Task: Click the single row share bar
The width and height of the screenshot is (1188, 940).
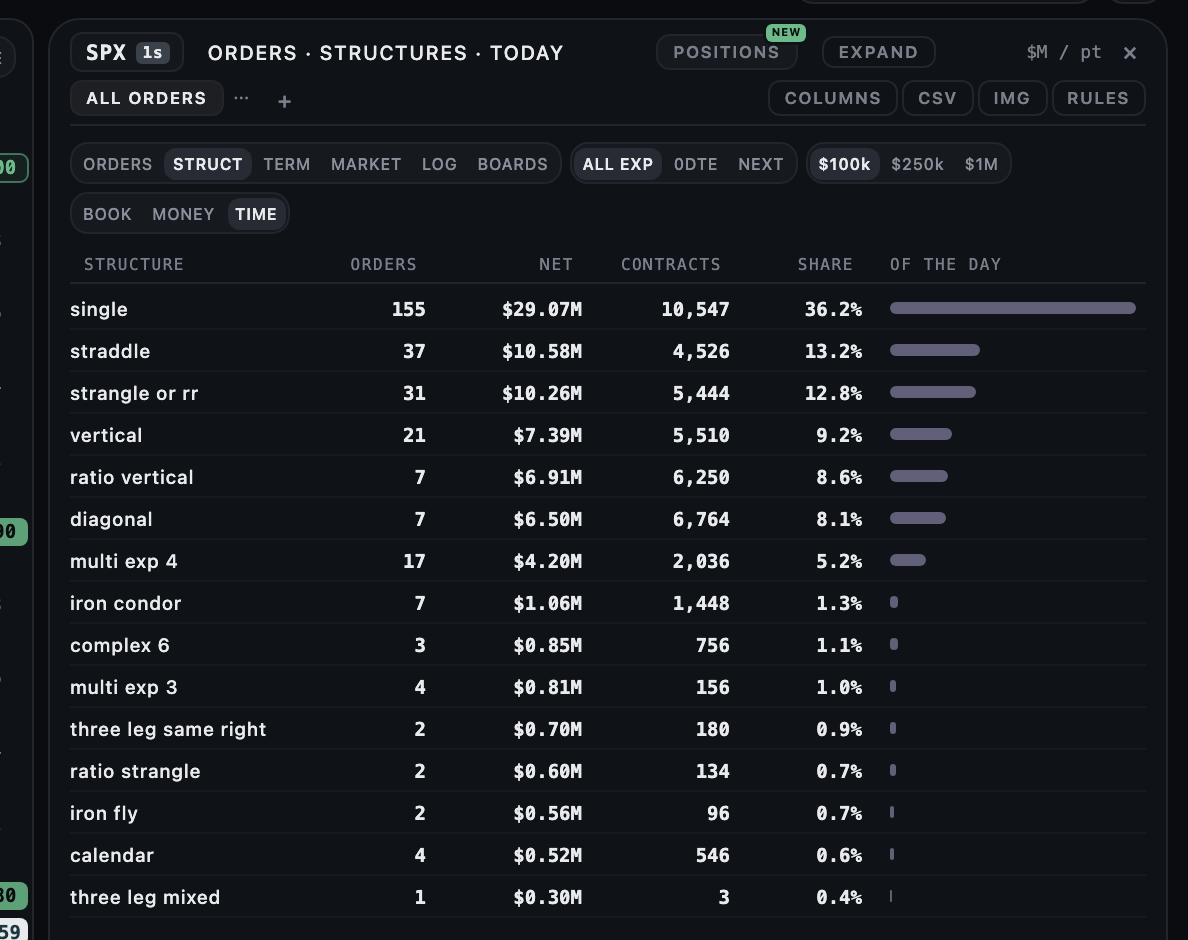Action: pos(1013,308)
